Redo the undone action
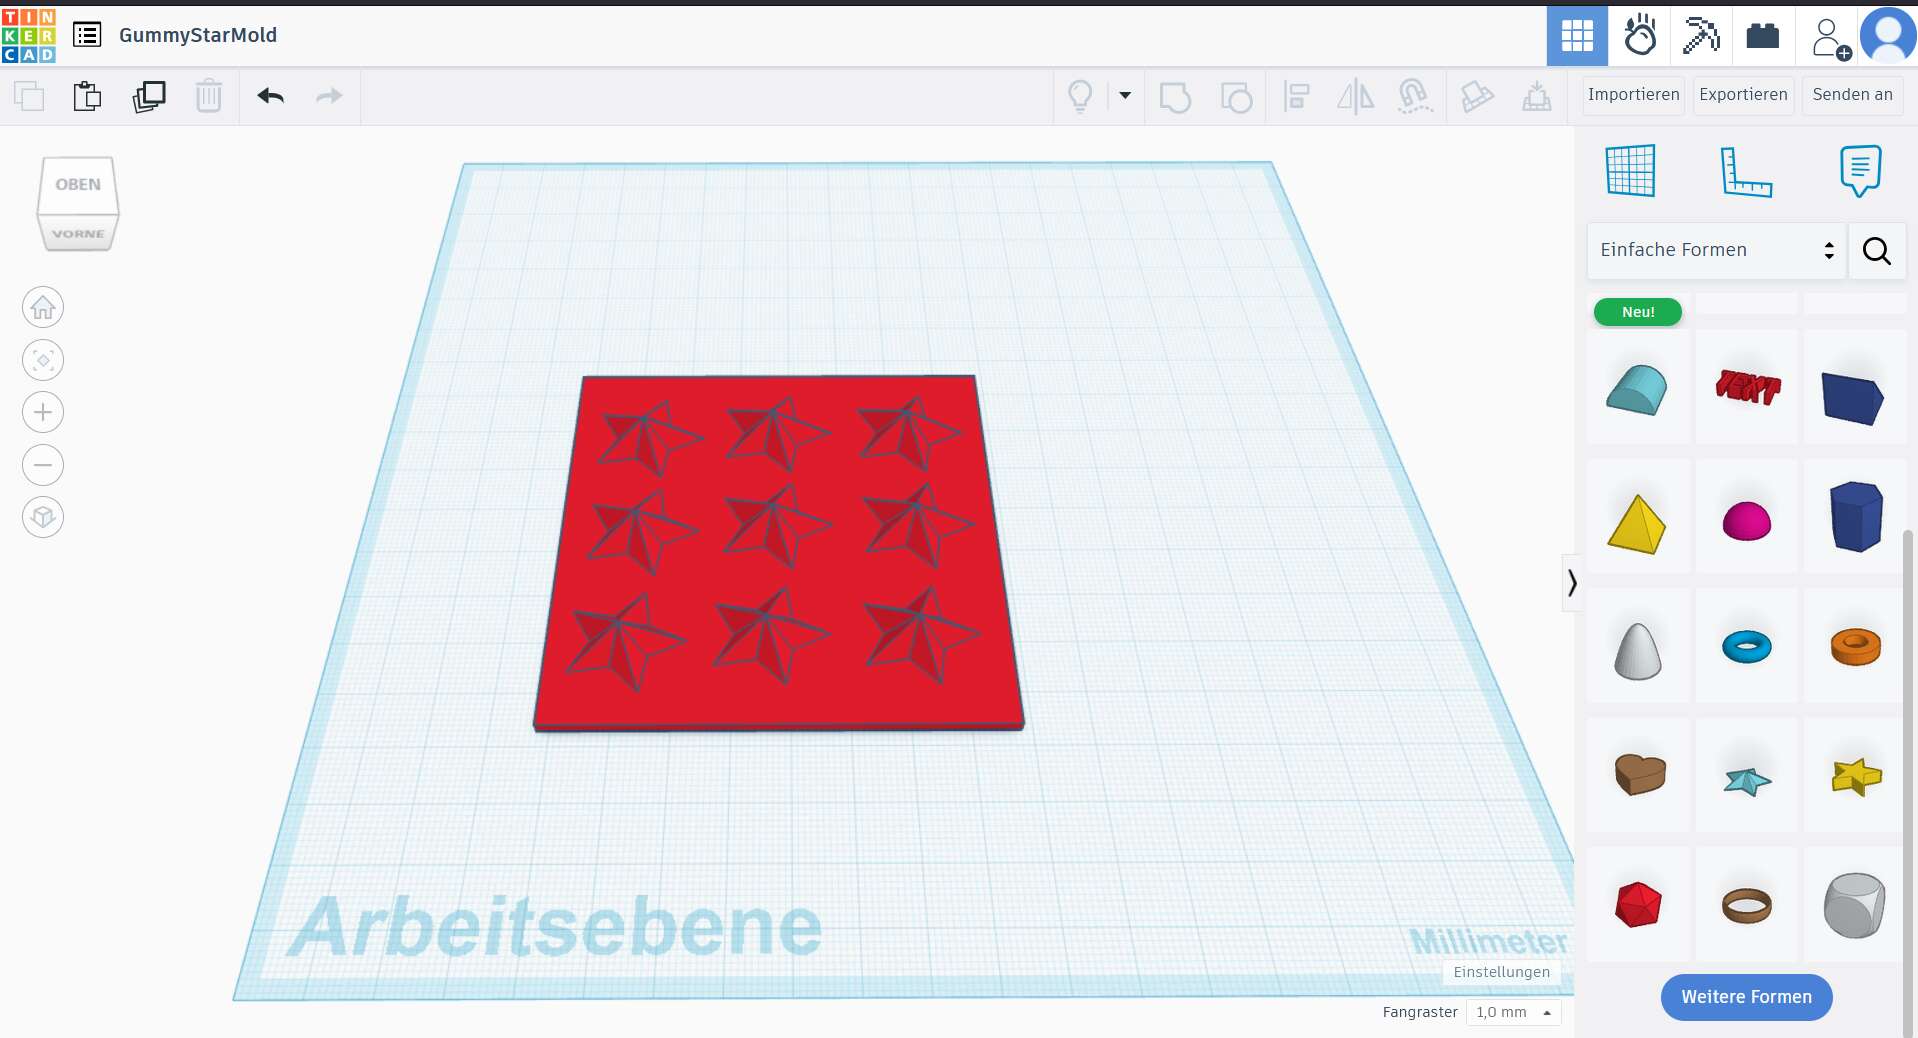Viewport: 1918px width, 1038px height. pyautogui.click(x=329, y=96)
